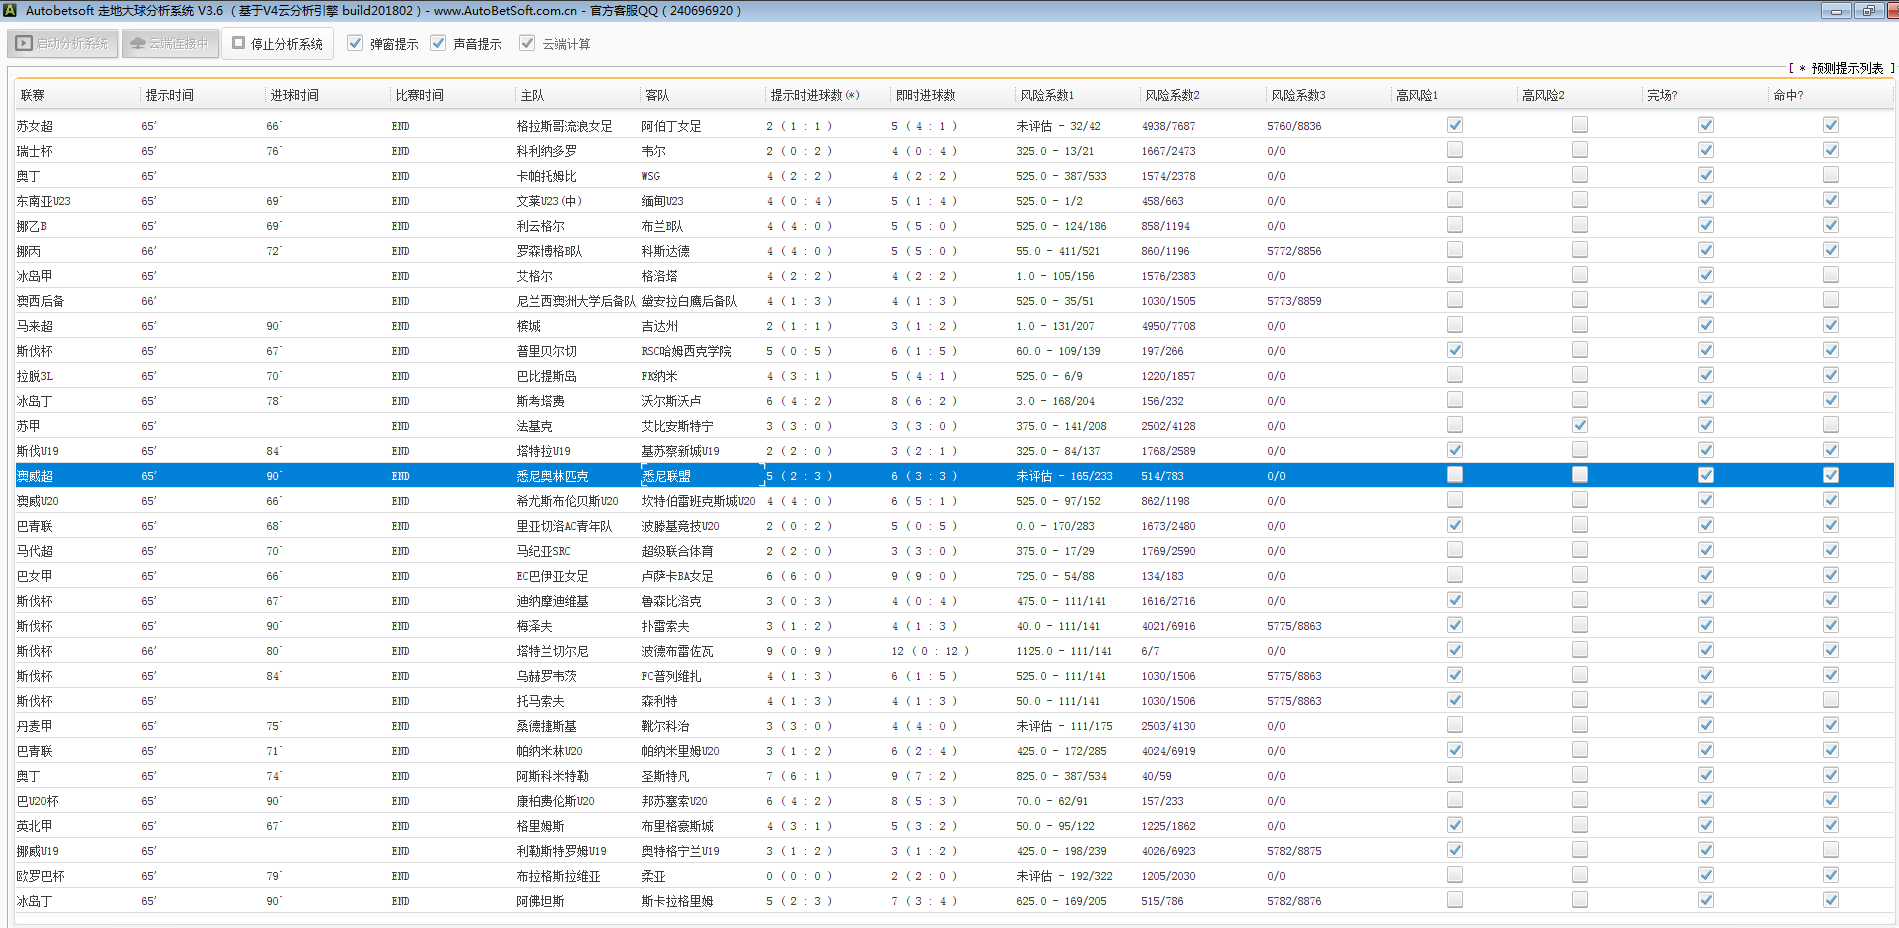
Task: Toggle the 云端计算 checkbox
Action: [527, 43]
